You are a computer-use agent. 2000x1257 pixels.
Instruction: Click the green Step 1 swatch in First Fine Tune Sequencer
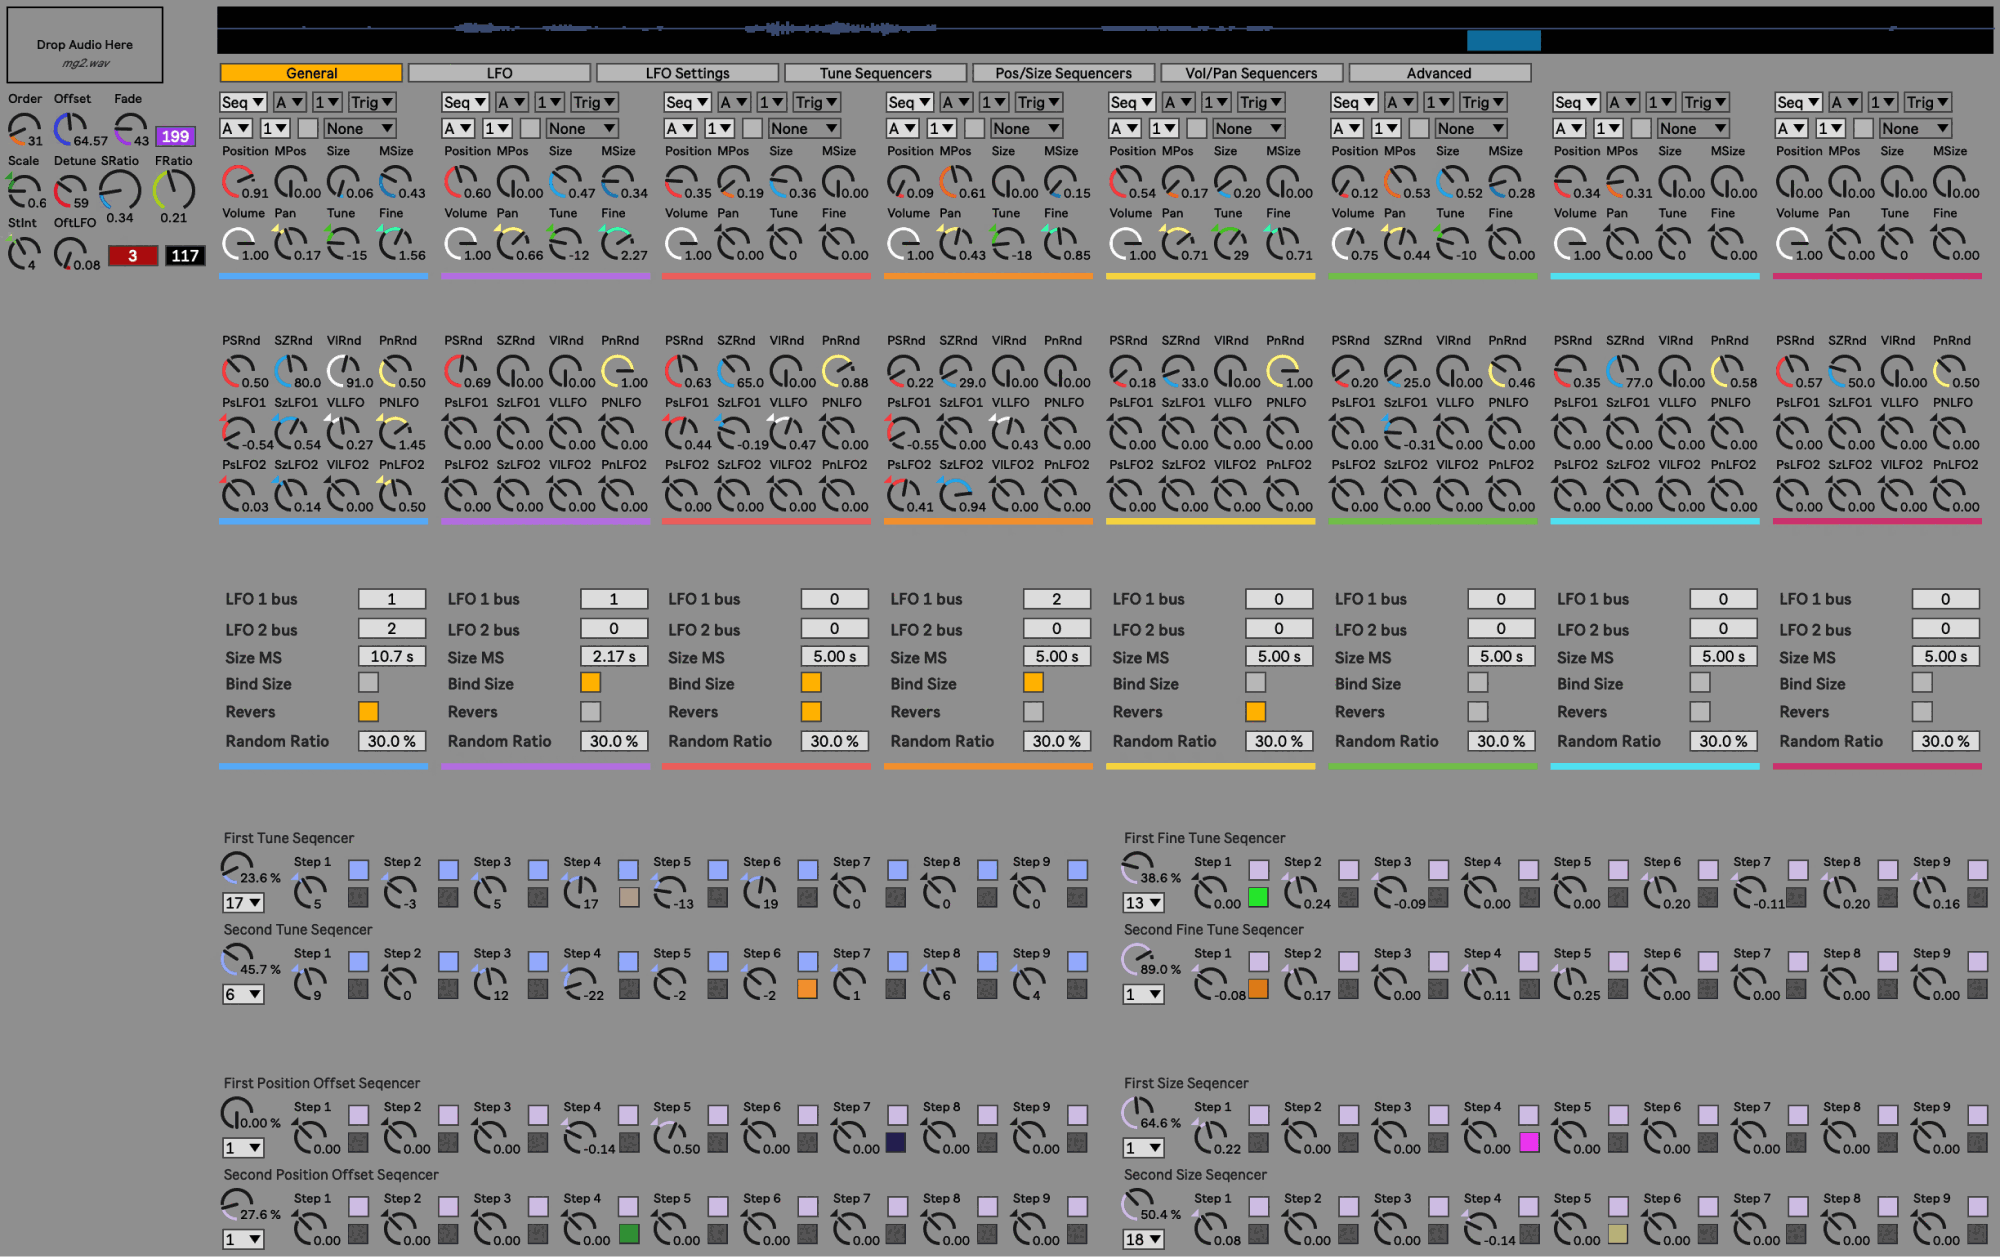coord(1258,898)
